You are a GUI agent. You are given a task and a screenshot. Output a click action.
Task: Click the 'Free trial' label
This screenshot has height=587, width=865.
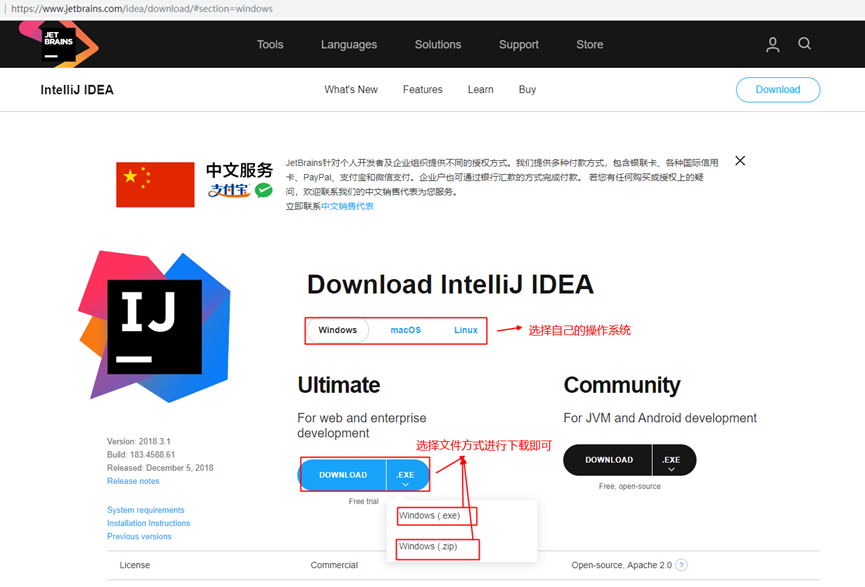pyautogui.click(x=364, y=501)
